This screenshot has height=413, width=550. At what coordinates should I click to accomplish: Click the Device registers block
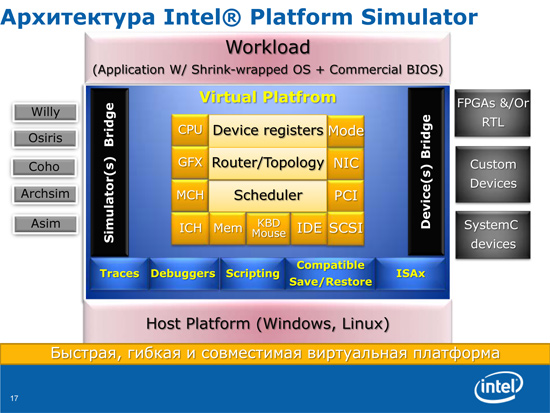[x=268, y=131]
